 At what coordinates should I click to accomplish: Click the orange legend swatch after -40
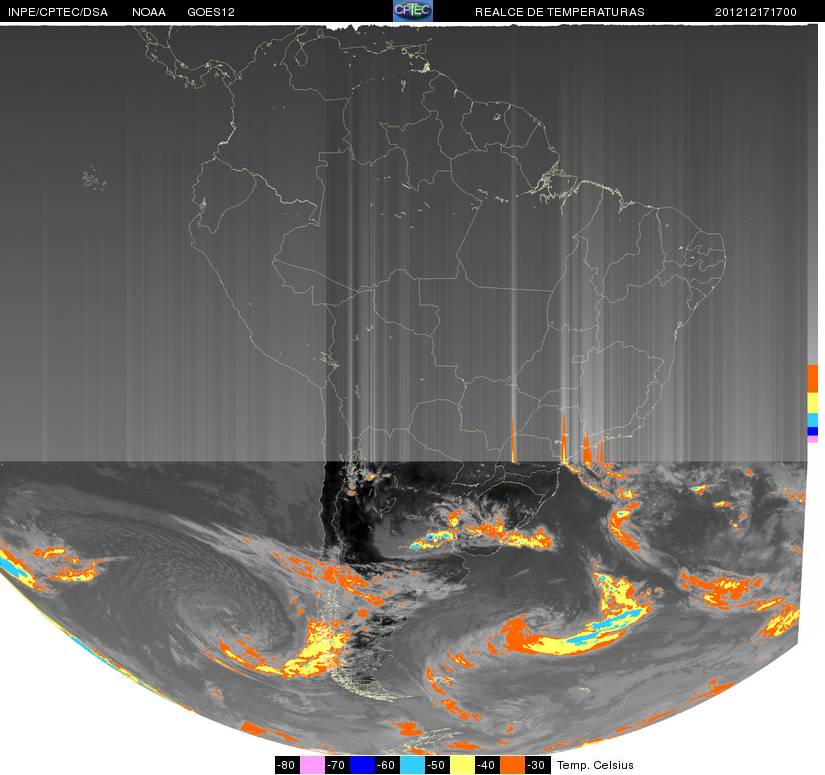click(512, 765)
